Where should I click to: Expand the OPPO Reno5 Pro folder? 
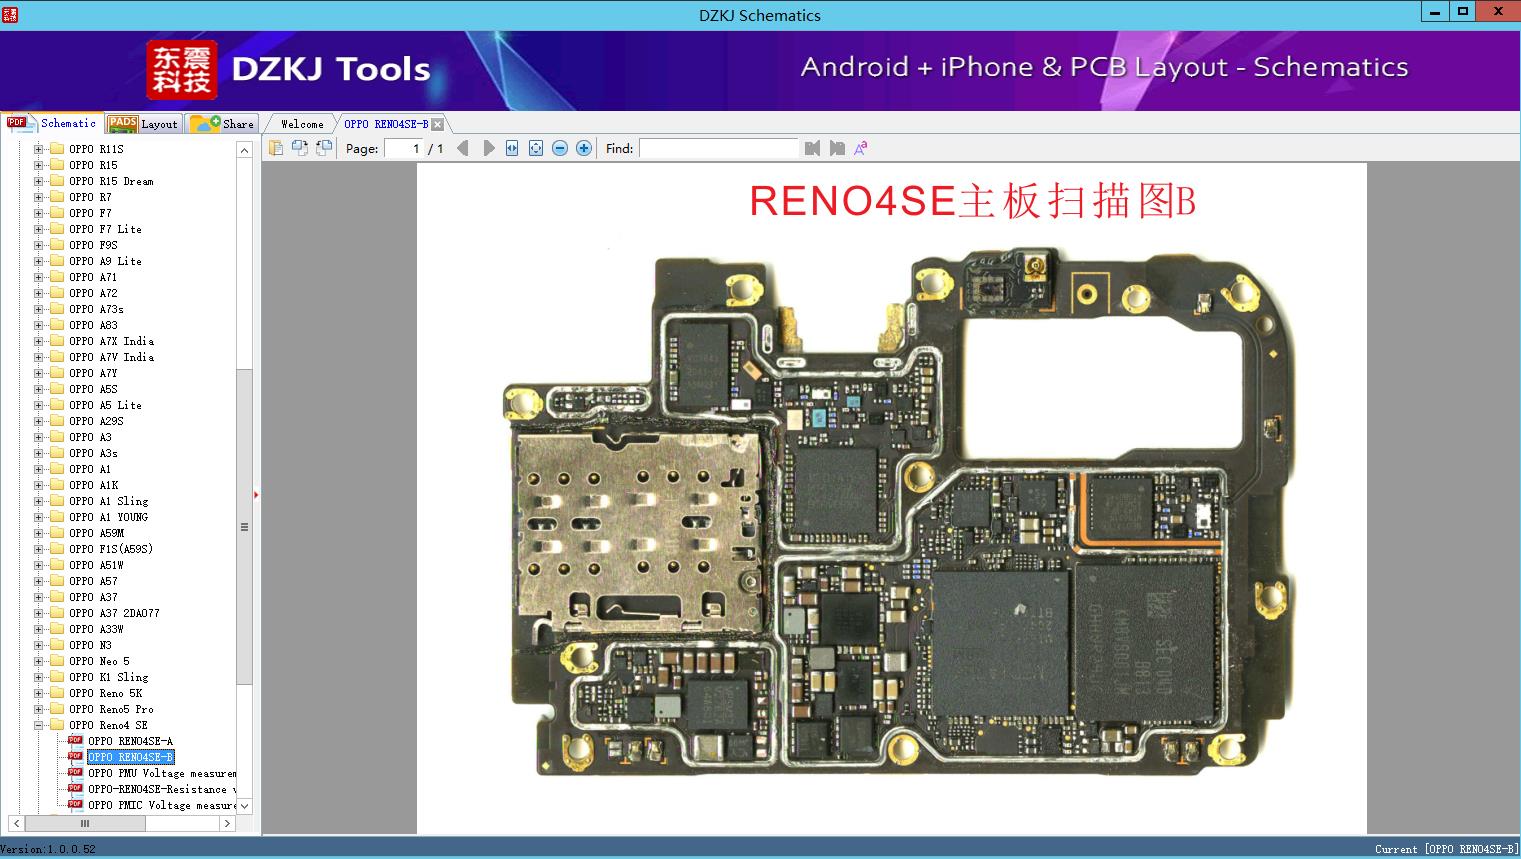coord(38,709)
